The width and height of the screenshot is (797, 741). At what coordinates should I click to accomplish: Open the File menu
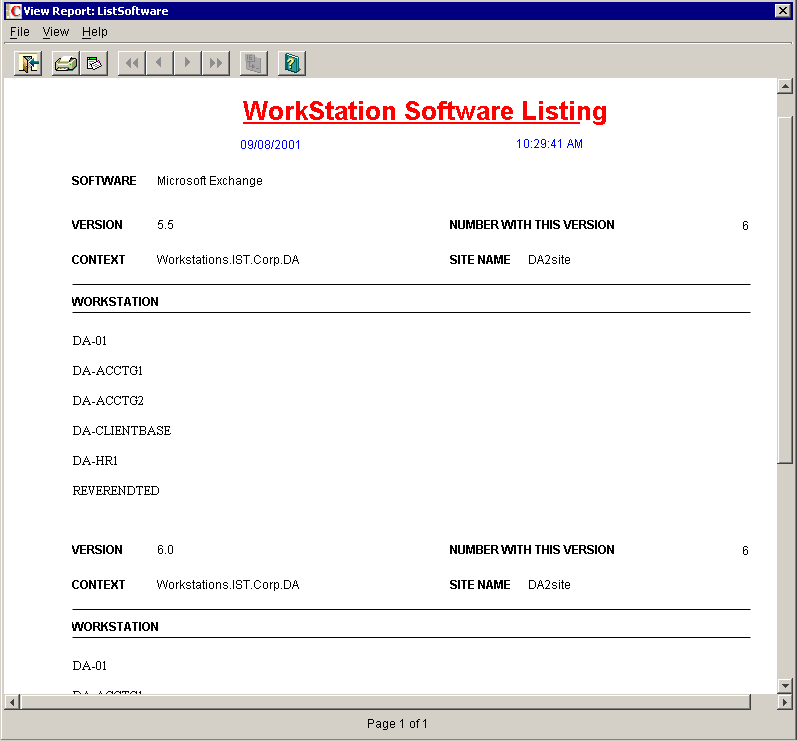pos(20,32)
